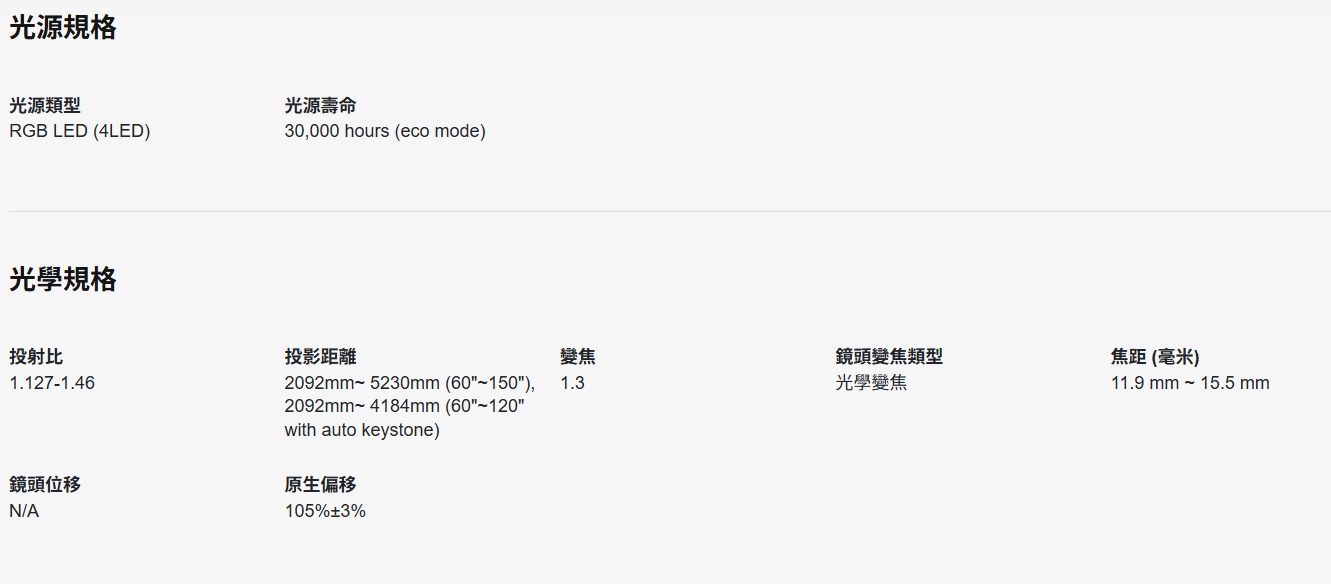Click the 焦距 (毫米) label

tap(1155, 357)
